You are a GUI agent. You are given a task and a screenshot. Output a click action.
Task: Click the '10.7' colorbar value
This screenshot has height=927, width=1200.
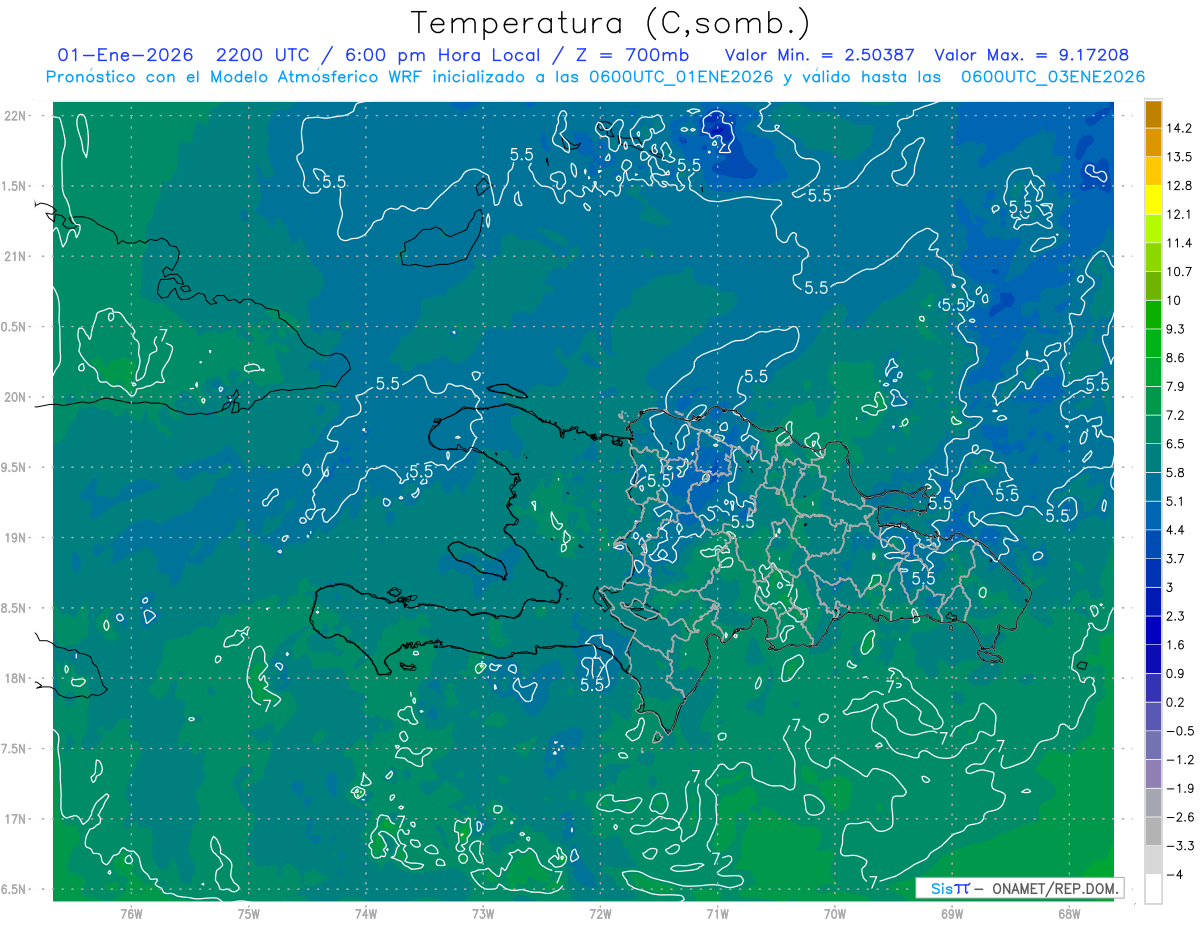[x=1180, y=271]
